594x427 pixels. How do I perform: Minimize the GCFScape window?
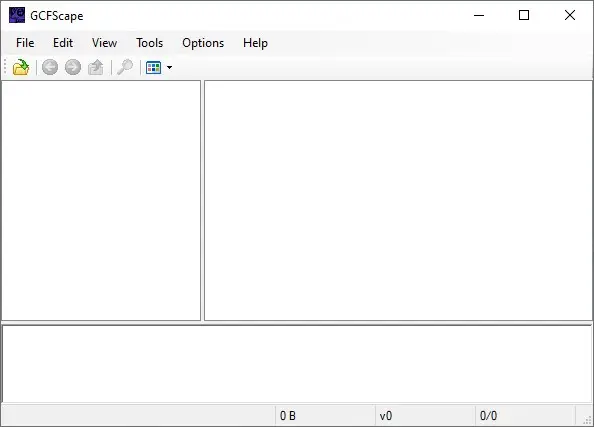coord(479,16)
